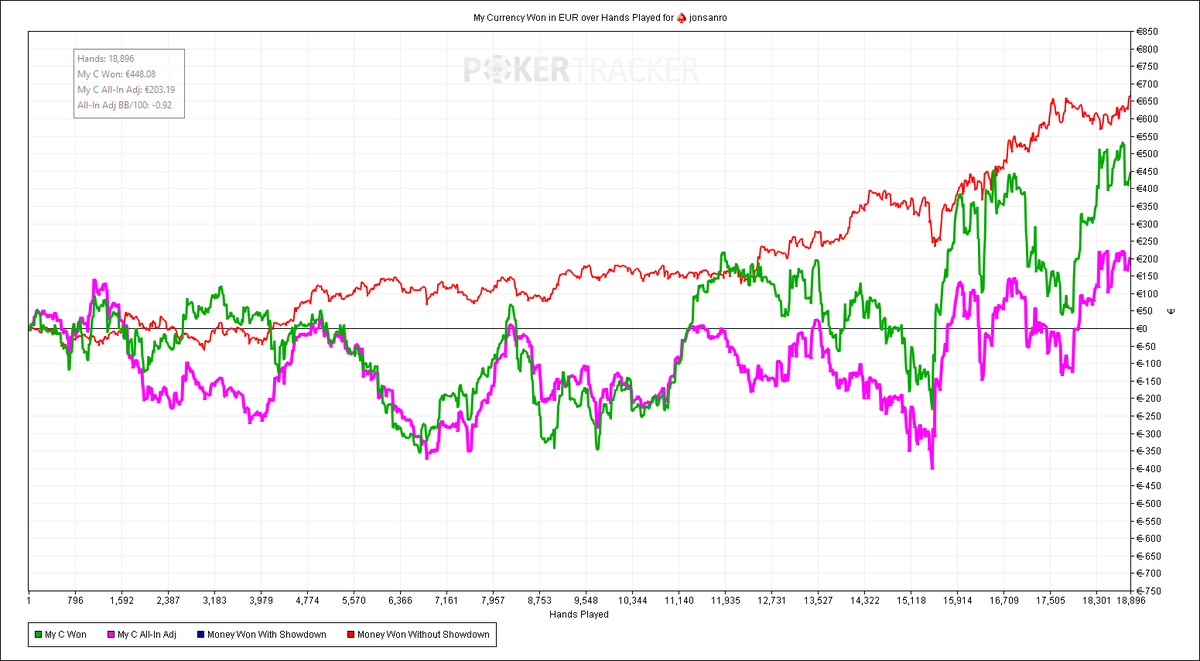
Task: Click the '5,570' tick label on the x-axis
Action: pyautogui.click(x=354, y=601)
